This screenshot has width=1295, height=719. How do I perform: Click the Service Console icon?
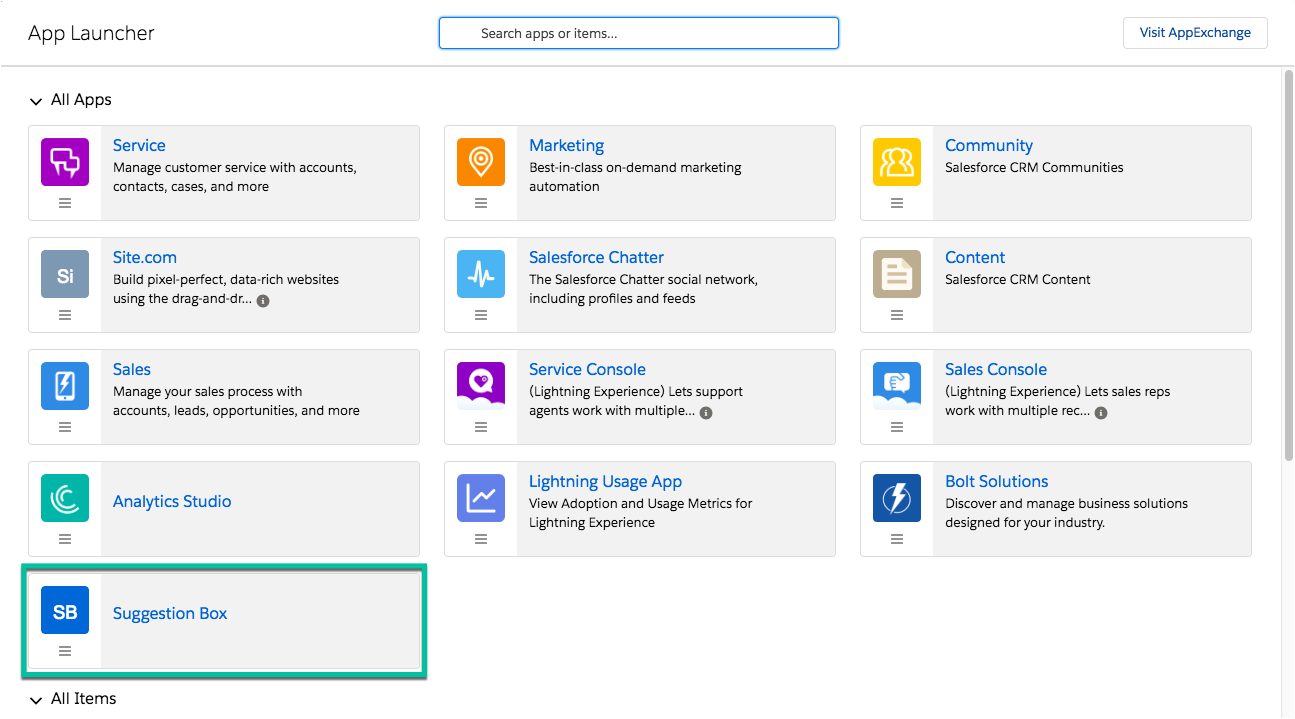[481, 386]
